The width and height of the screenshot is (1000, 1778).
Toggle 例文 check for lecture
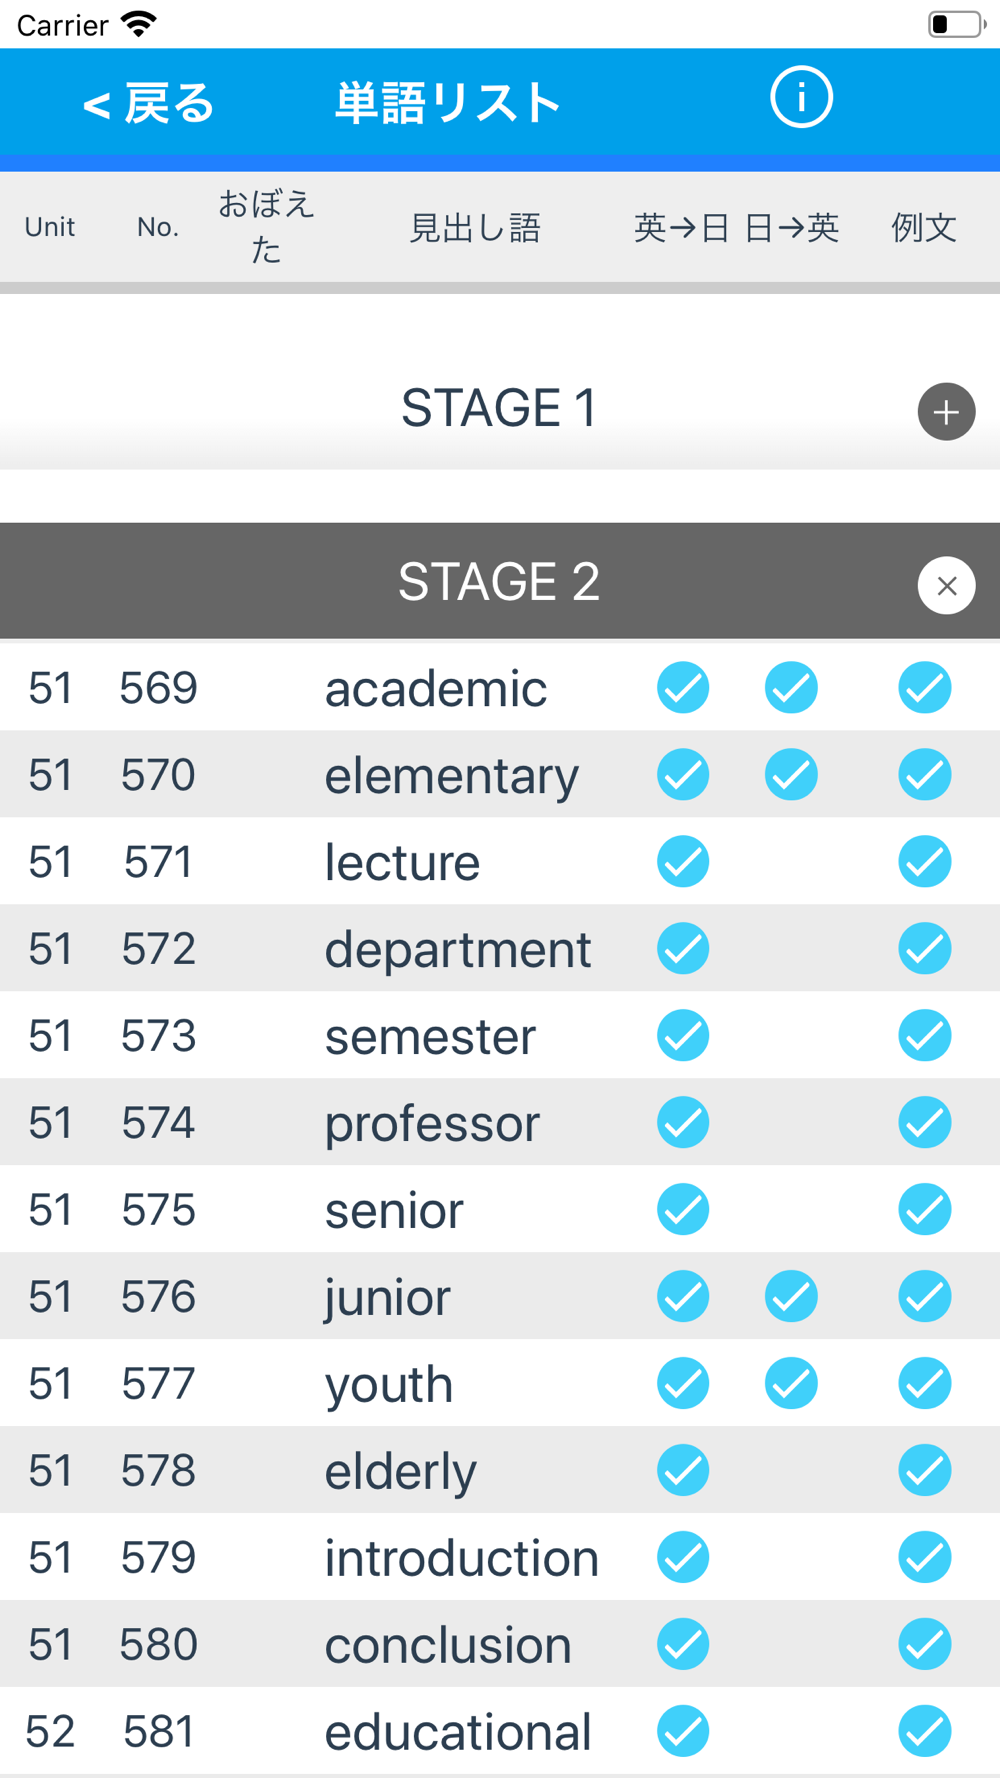tap(924, 862)
